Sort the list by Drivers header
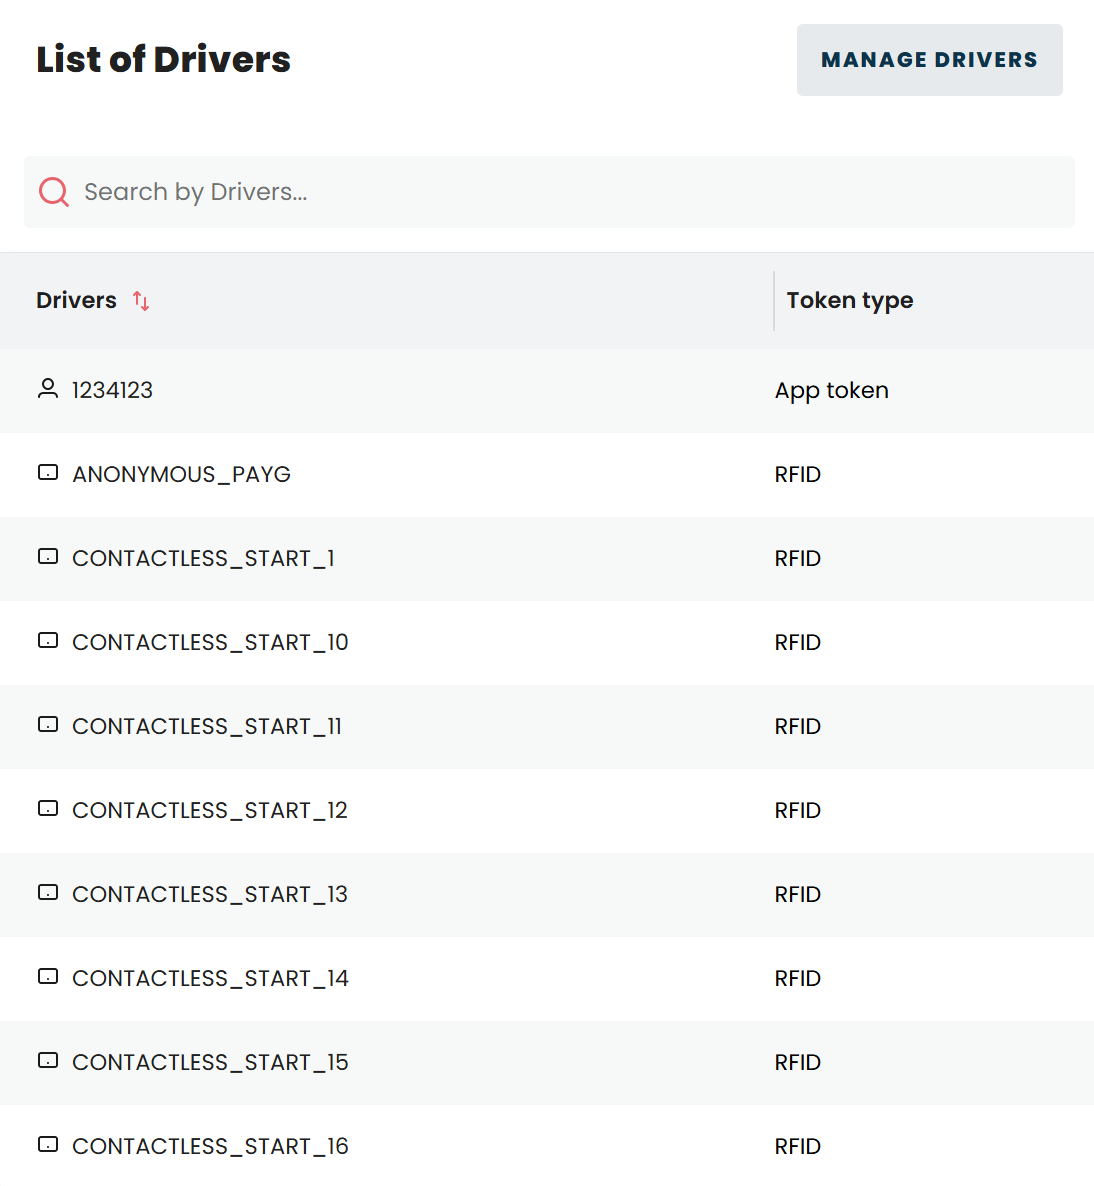This screenshot has height=1186, width=1094. tap(77, 300)
